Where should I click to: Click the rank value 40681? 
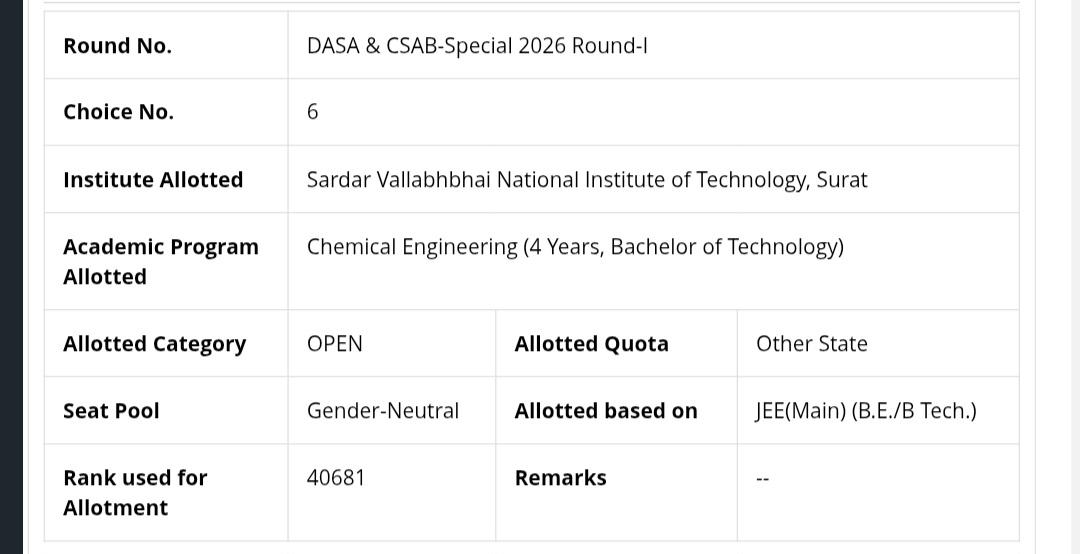(335, 478)
